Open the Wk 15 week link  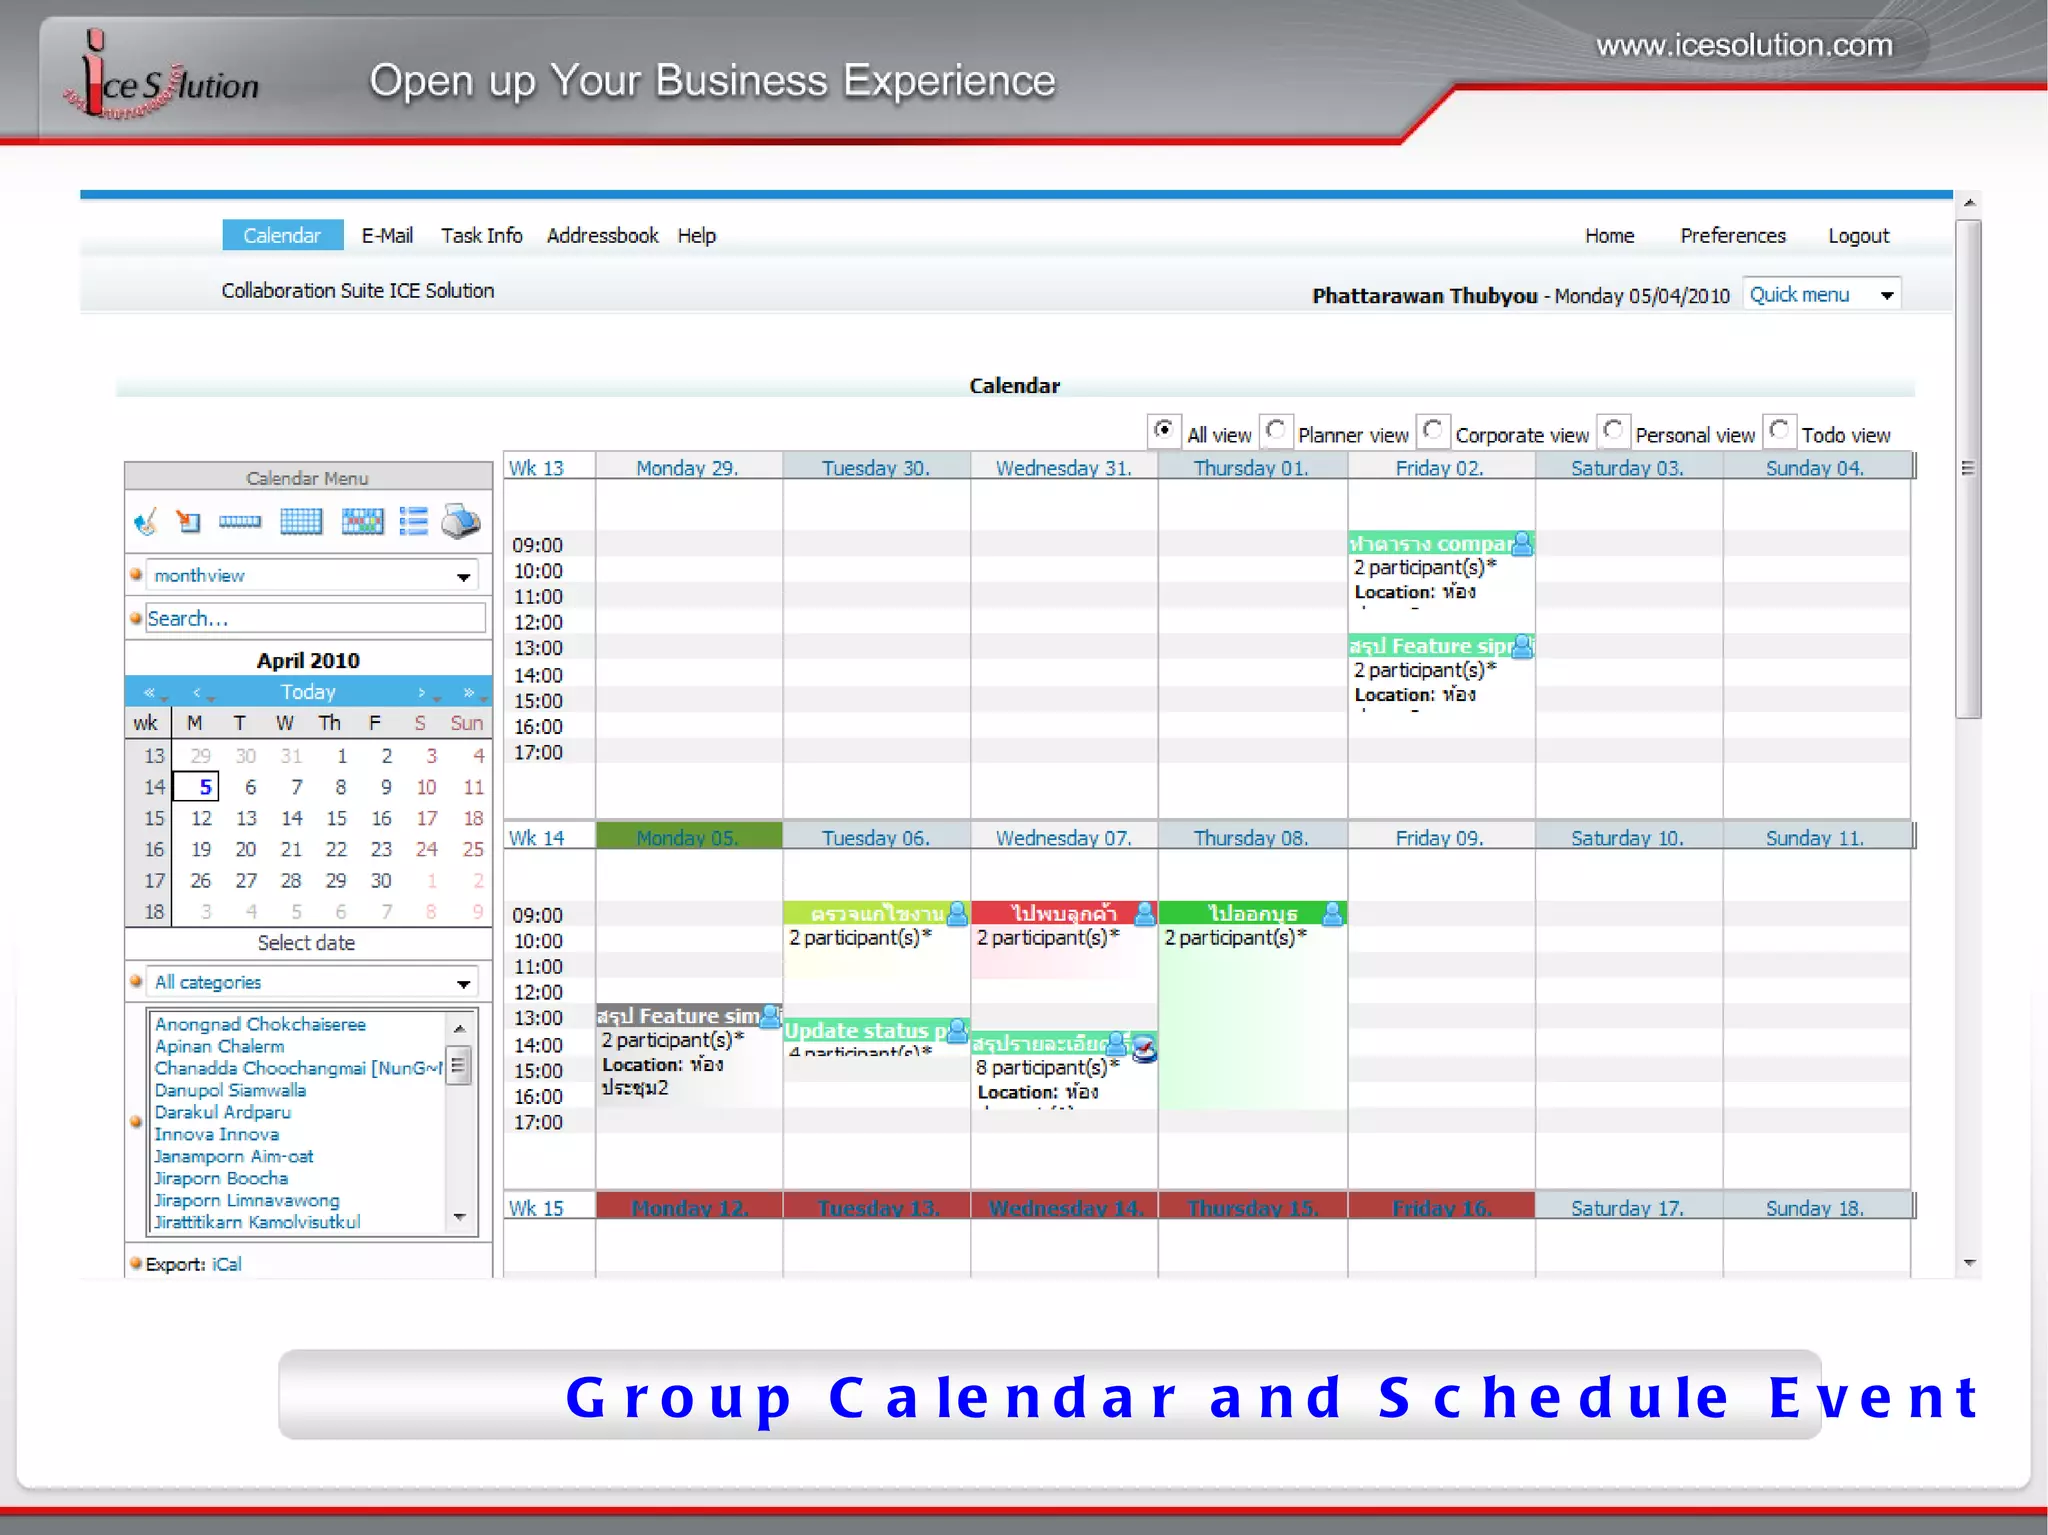pos(536,1208)
